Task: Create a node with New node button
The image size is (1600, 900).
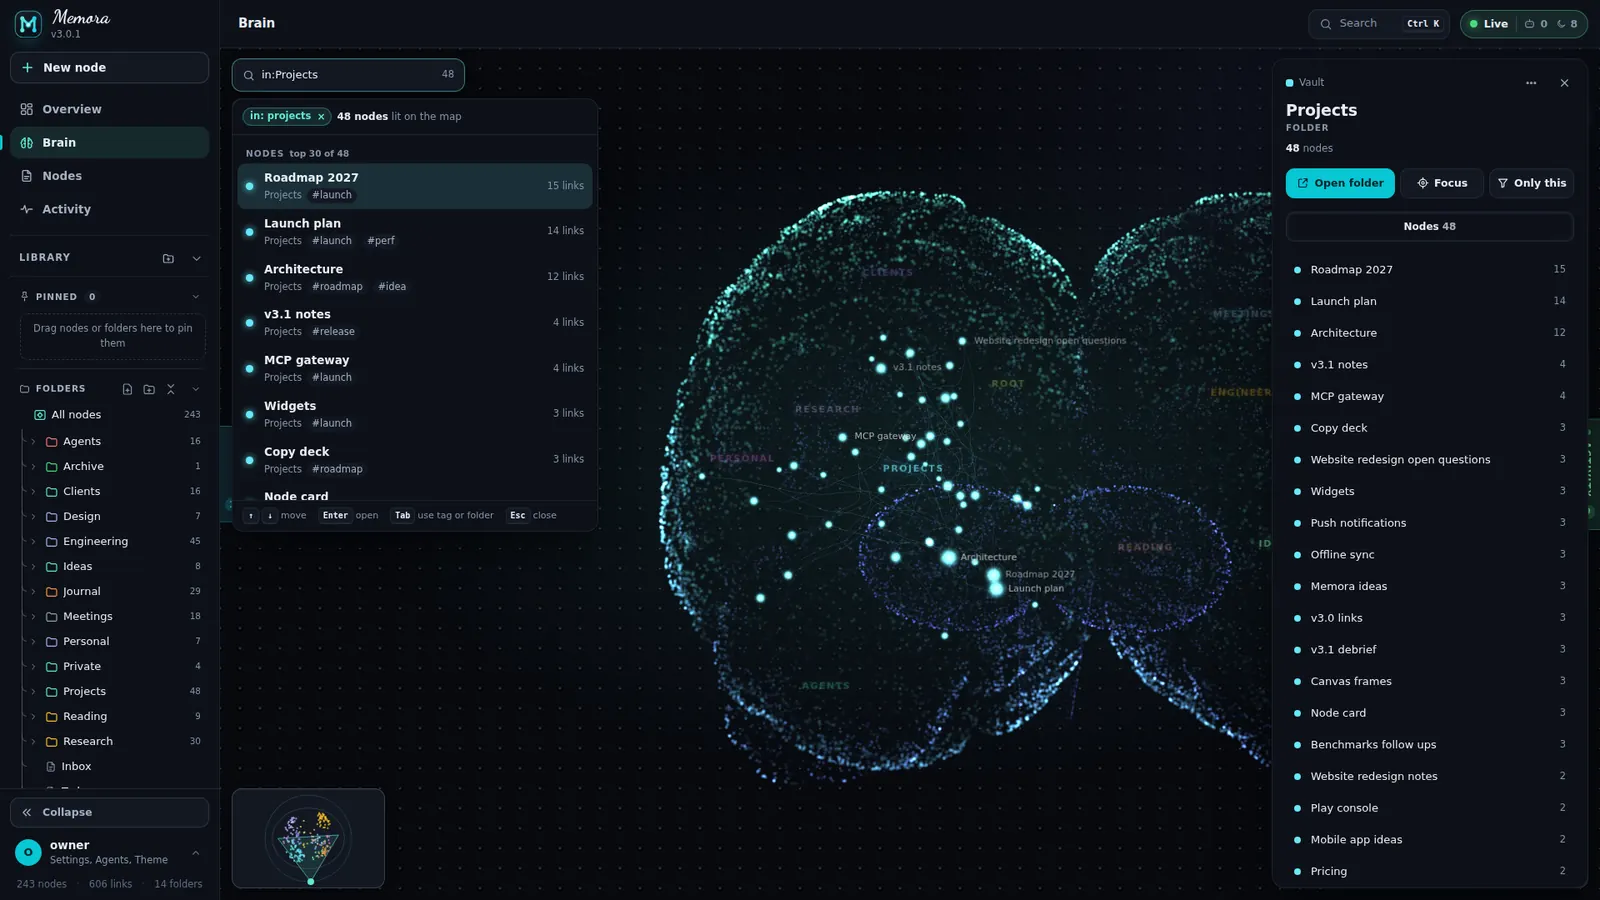Action: [109, 67]
